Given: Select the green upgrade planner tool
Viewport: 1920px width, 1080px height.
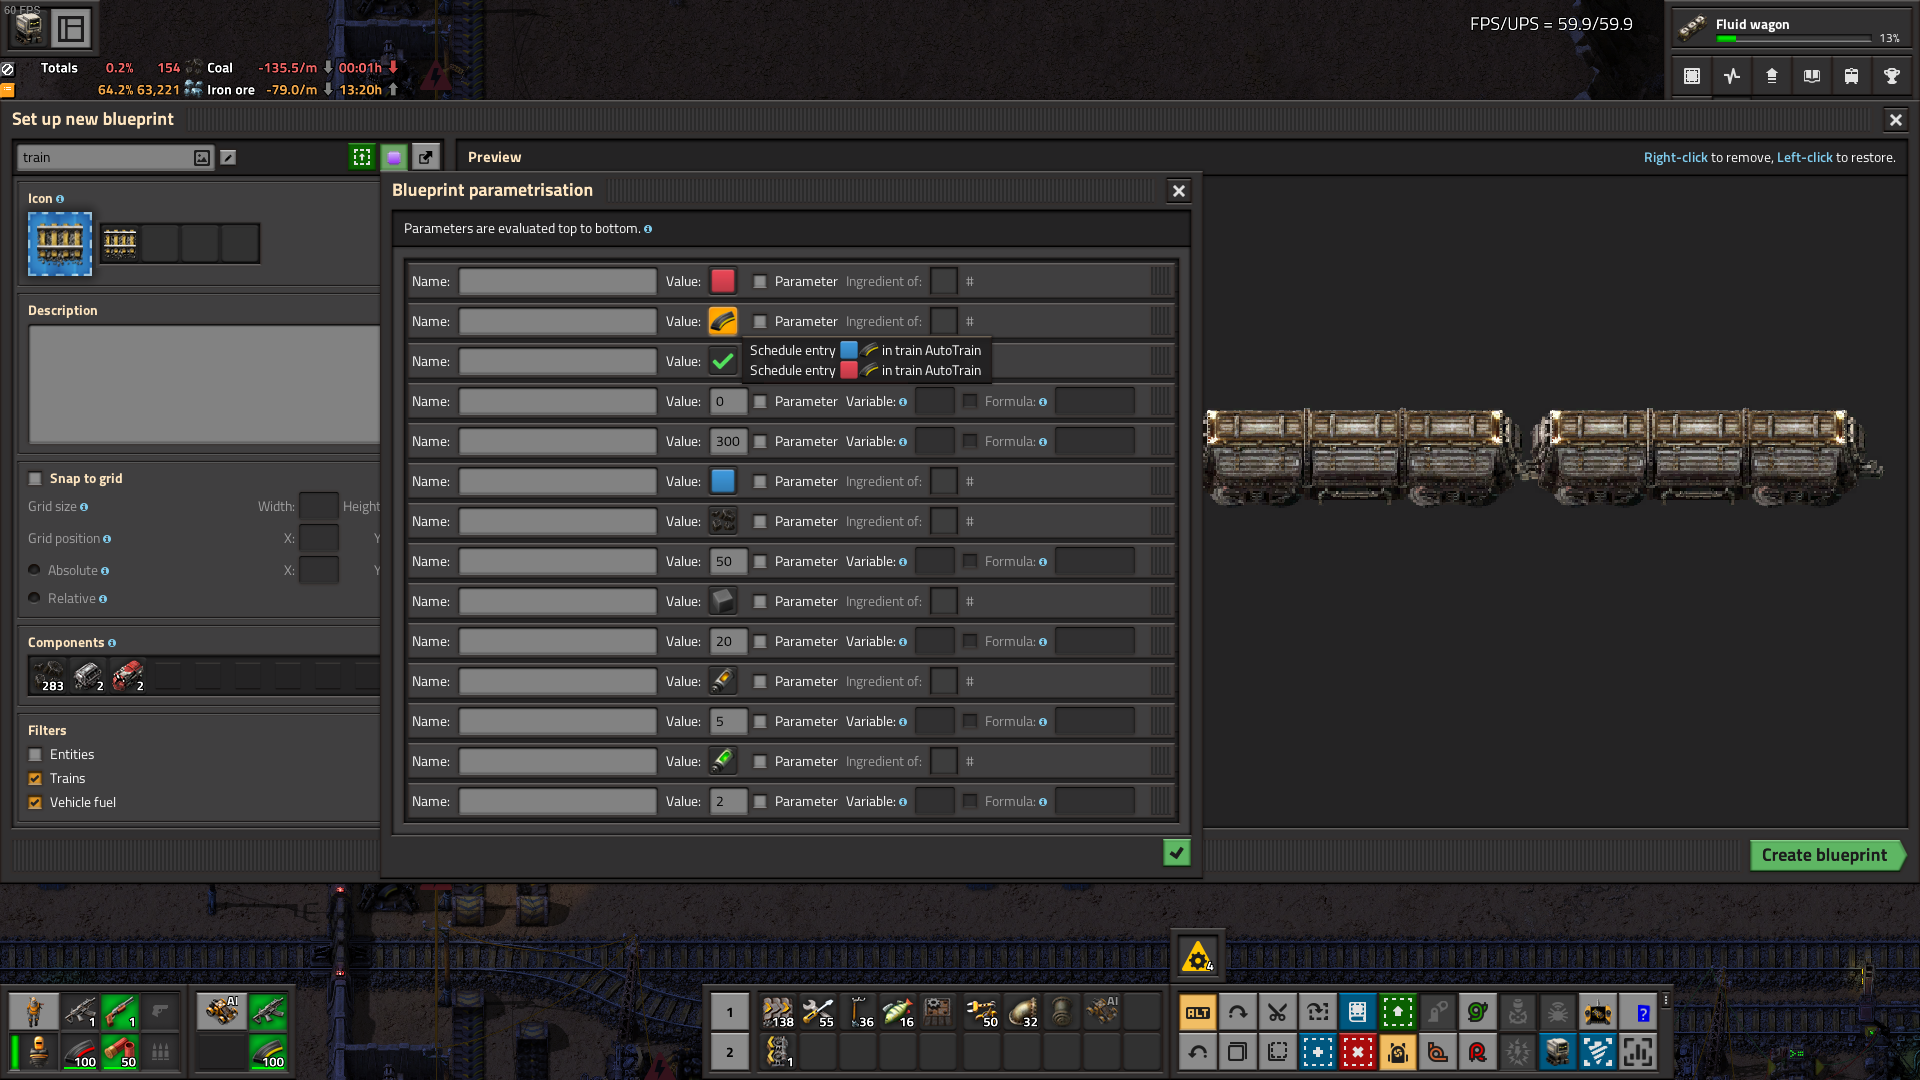Looking at the screenshot, I should [1397, 1012].
